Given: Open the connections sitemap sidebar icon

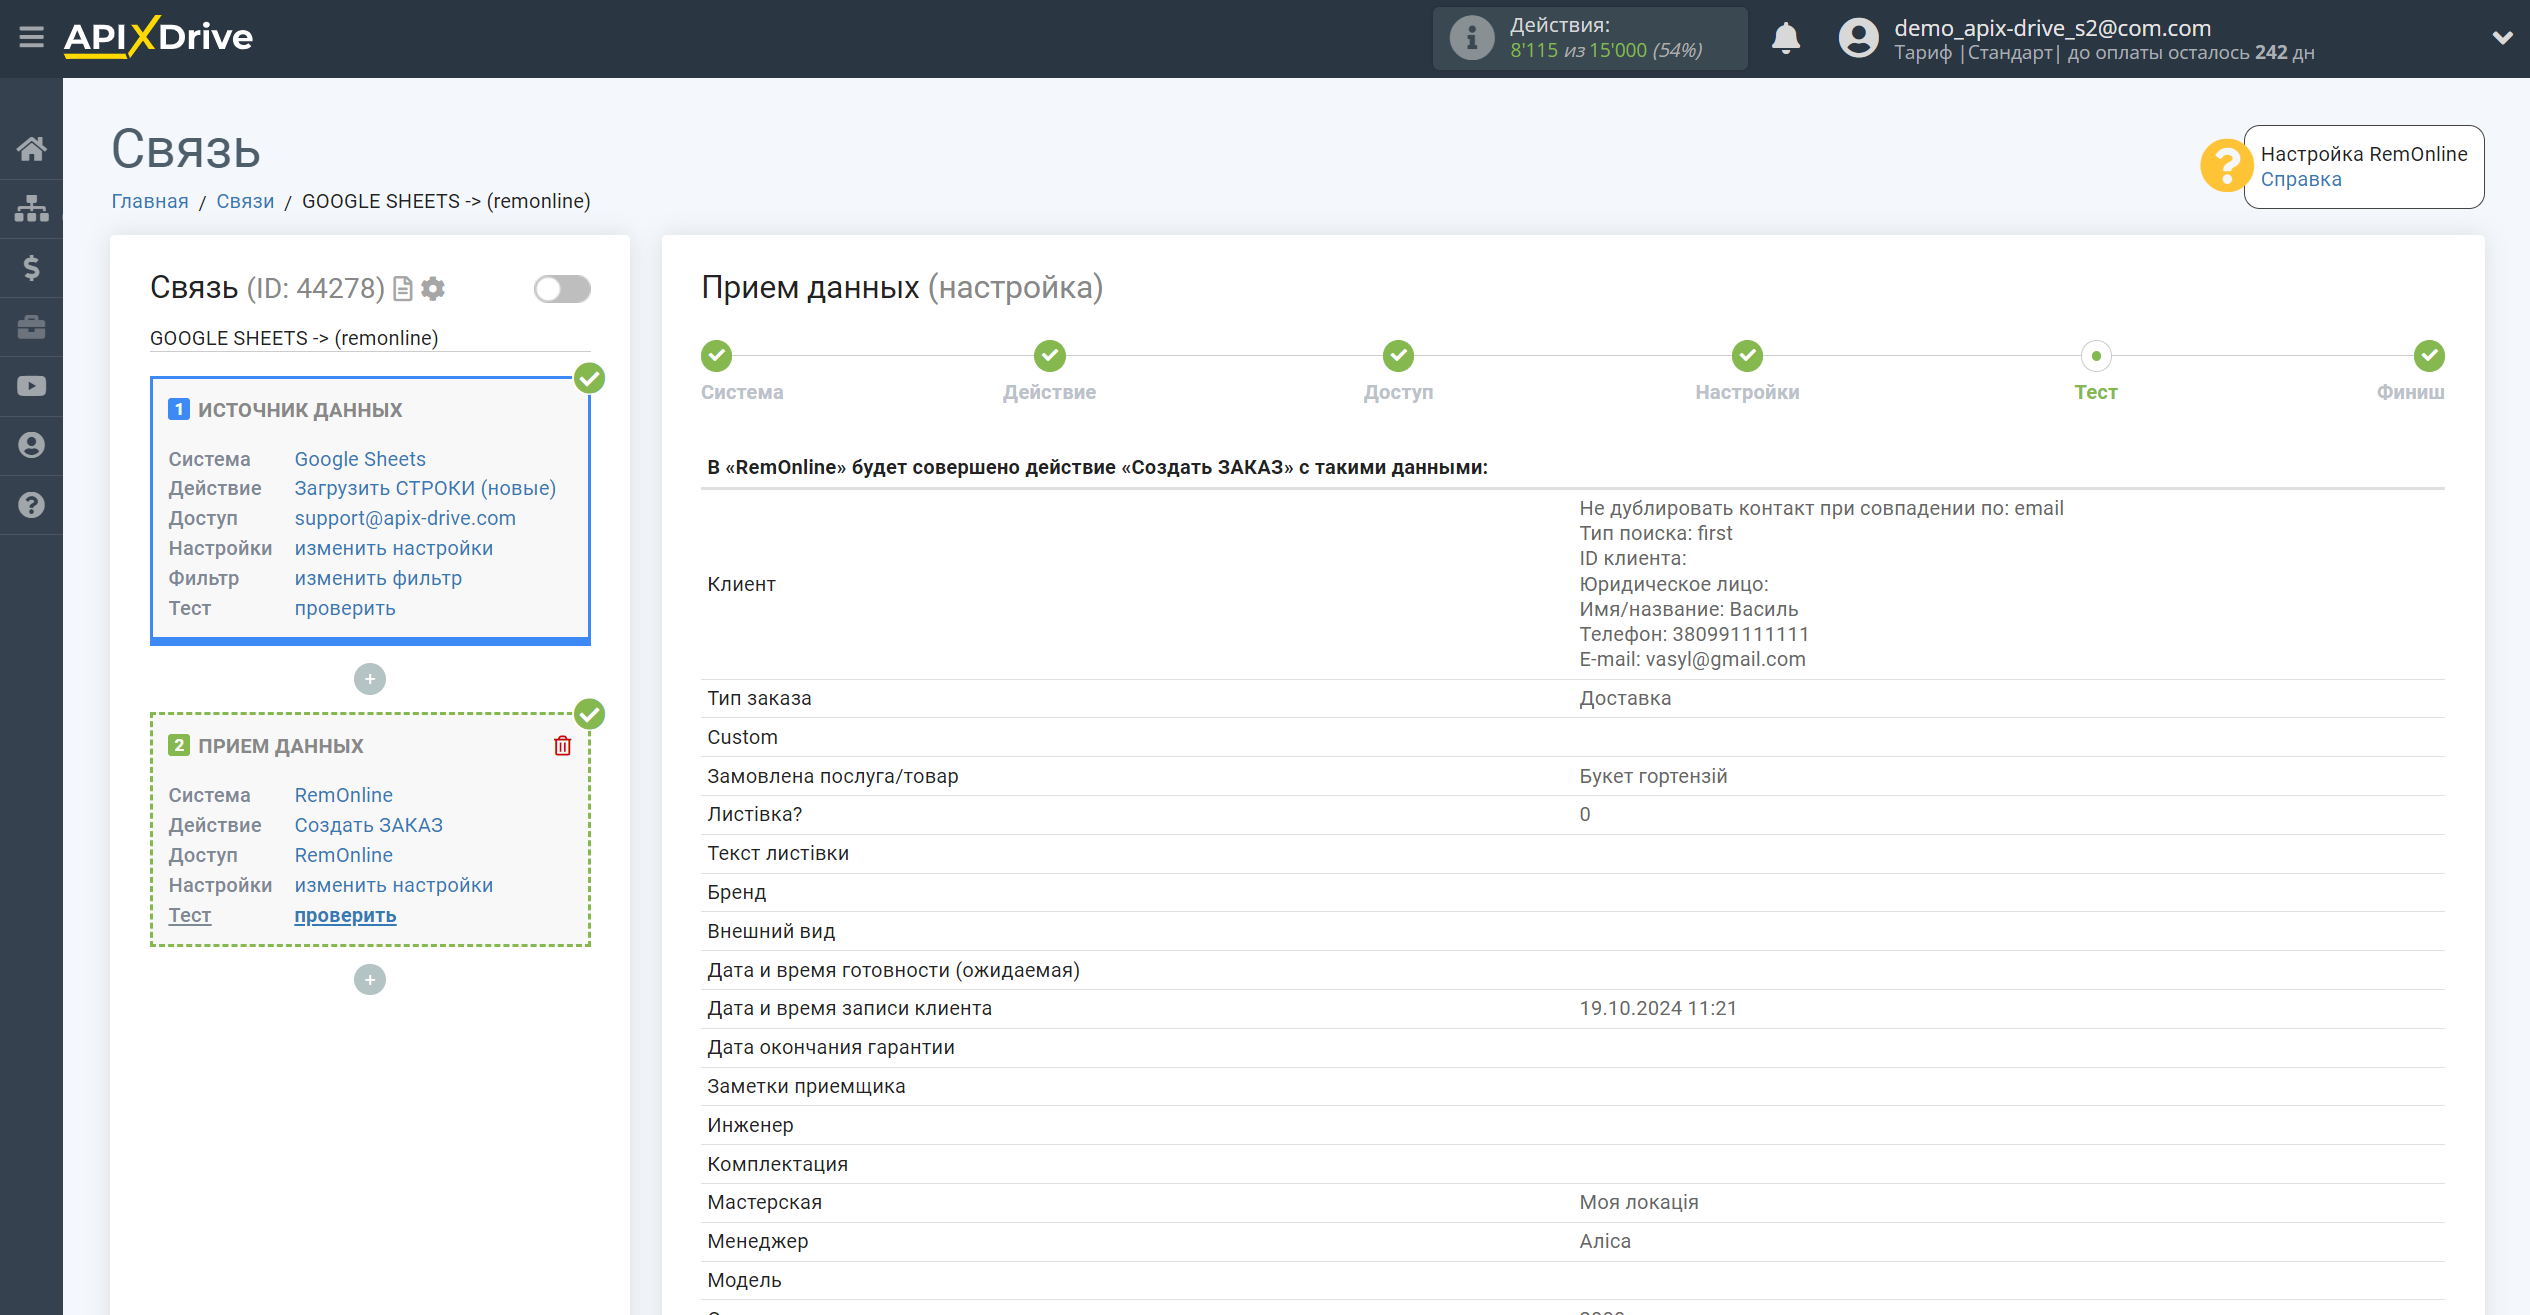Looking at the screenshot, I should click(31, 208).
